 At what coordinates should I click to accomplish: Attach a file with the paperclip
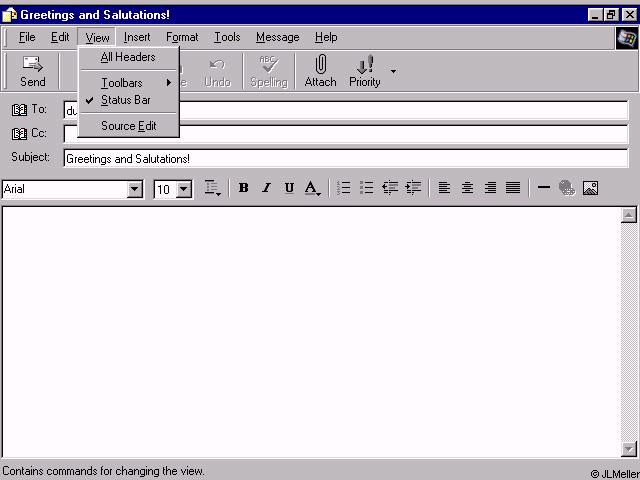(320, 71)
